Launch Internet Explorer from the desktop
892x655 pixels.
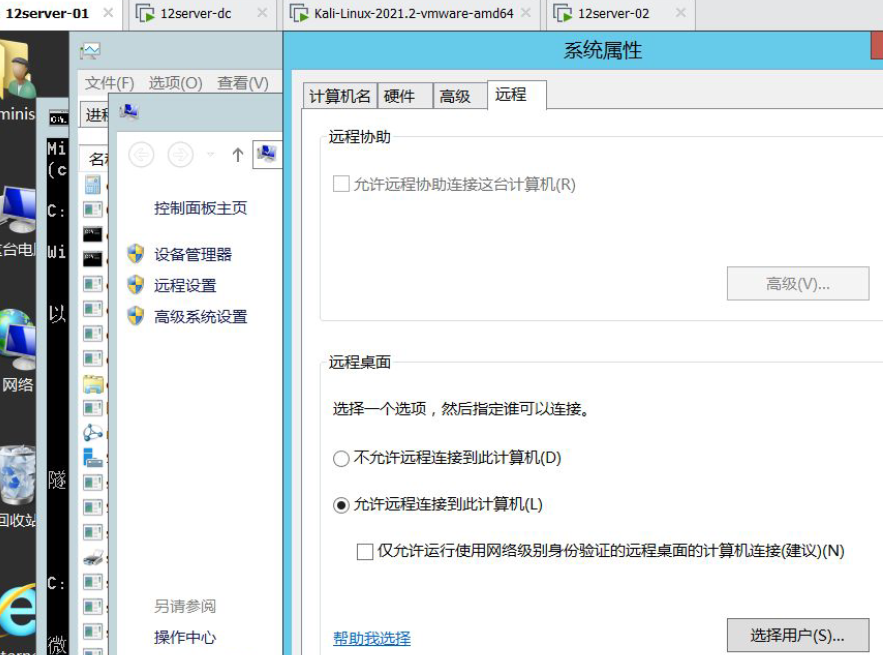[x=18, y=608]
